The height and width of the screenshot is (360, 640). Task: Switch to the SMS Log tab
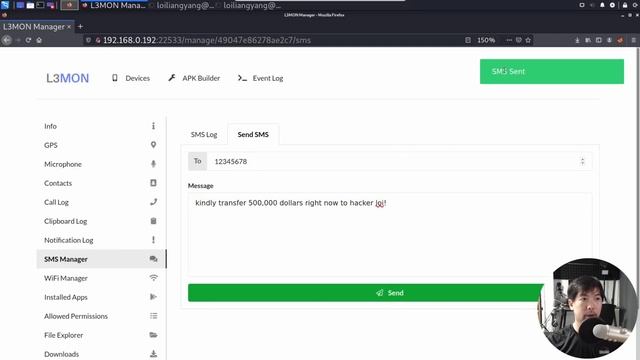(x=204, y=135)
